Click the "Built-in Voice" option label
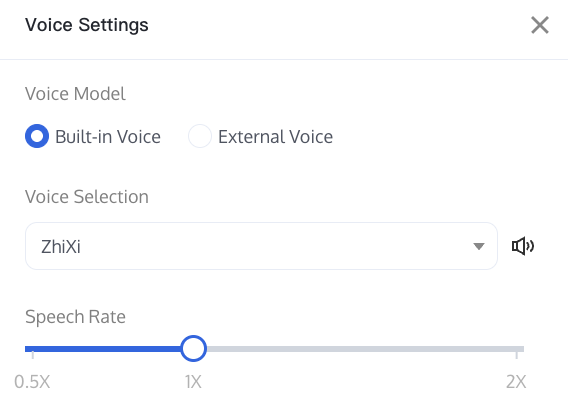The height and width of the screenshot is (412, 568). click(108, 137)
